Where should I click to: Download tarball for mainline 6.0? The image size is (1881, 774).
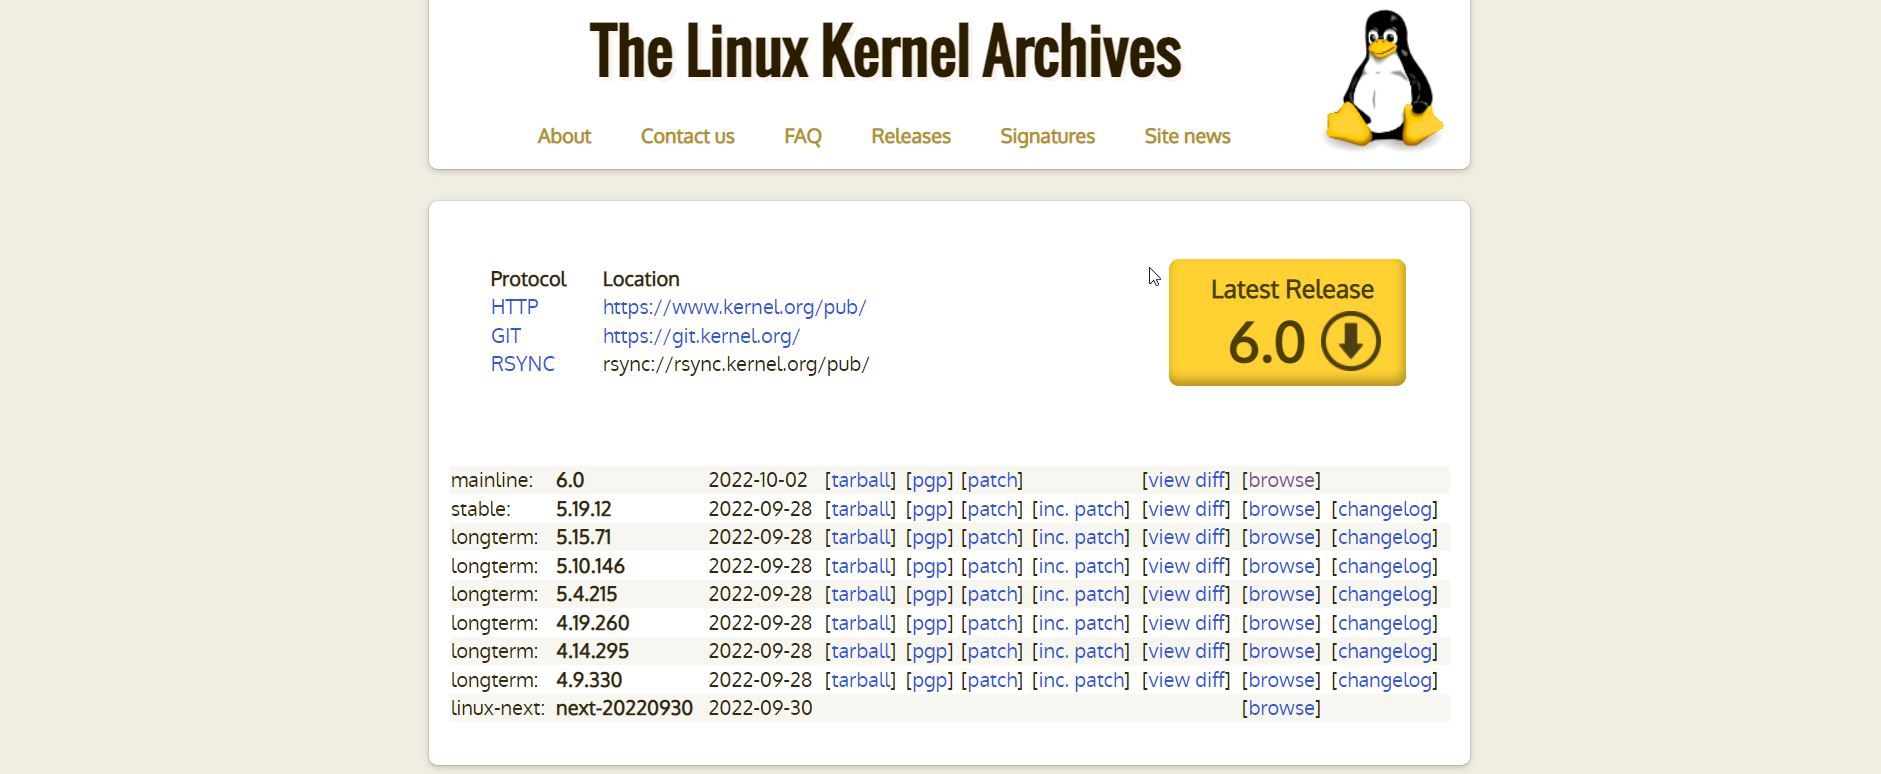(x=861, y=480)
